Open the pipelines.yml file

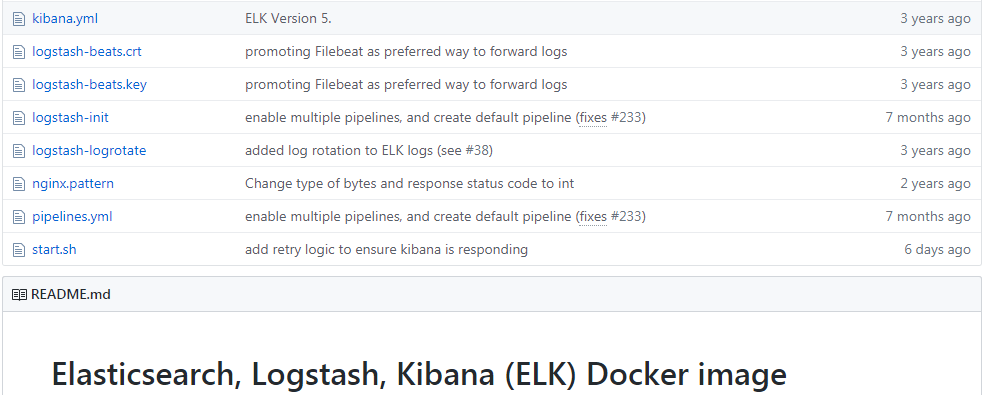tap(72, 216)
